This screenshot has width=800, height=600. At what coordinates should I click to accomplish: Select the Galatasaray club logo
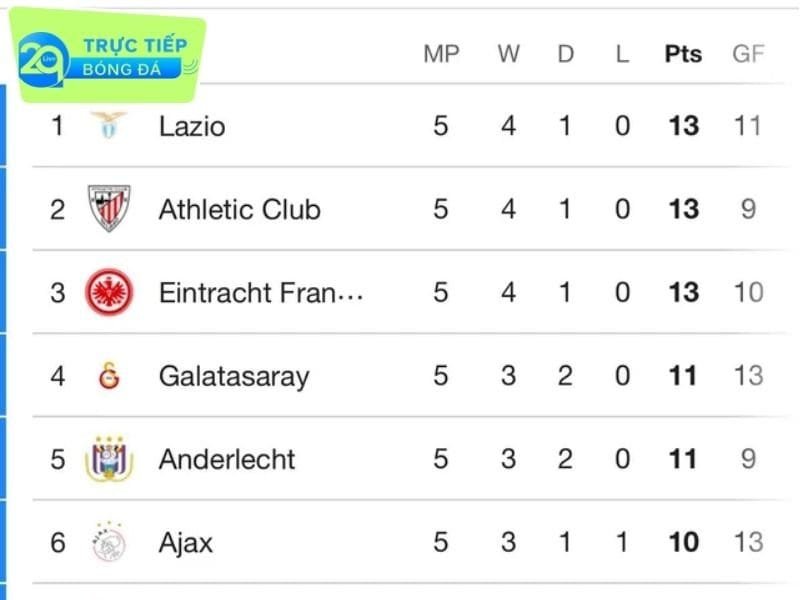[x=109, y=376]
